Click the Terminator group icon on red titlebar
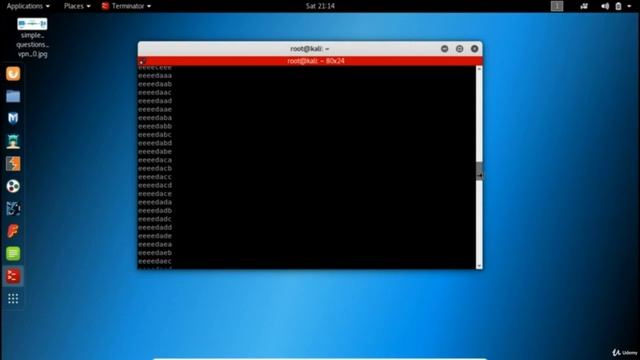This screenshot has height=360, width=640. coord(142,61)
